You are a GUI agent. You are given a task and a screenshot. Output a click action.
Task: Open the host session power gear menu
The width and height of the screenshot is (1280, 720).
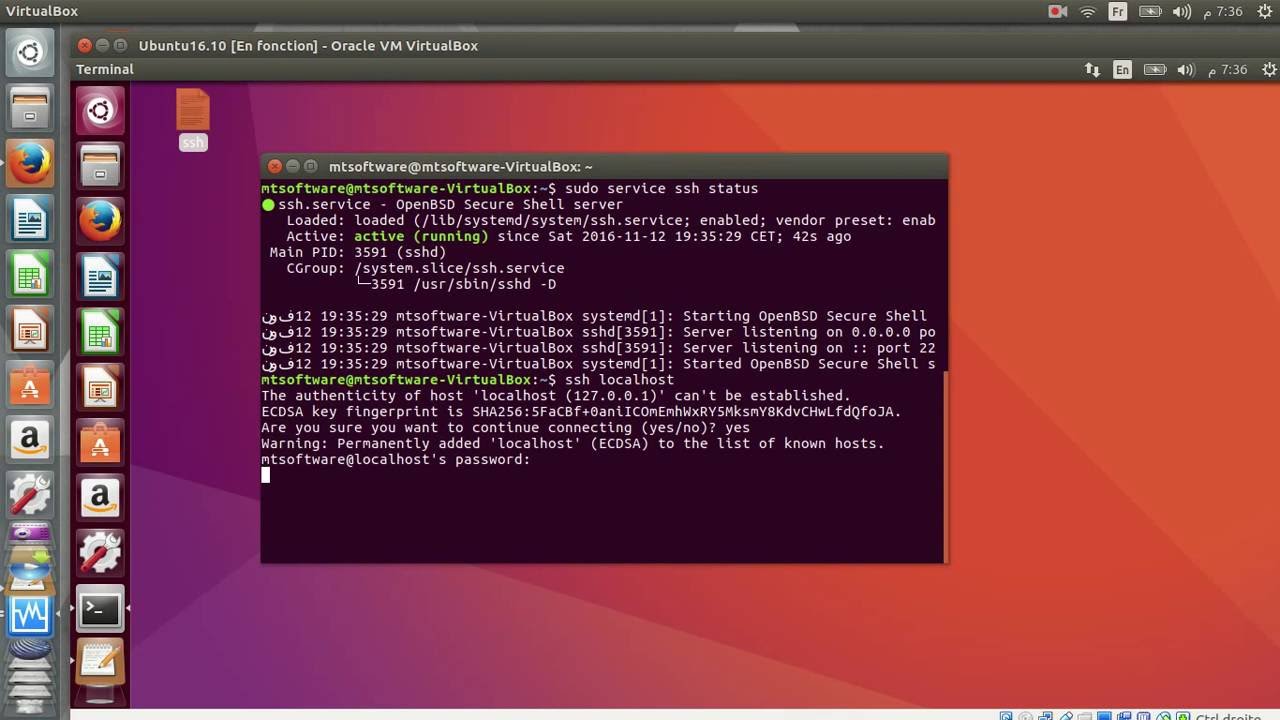pyautogui.click(x=1263, y=12)
